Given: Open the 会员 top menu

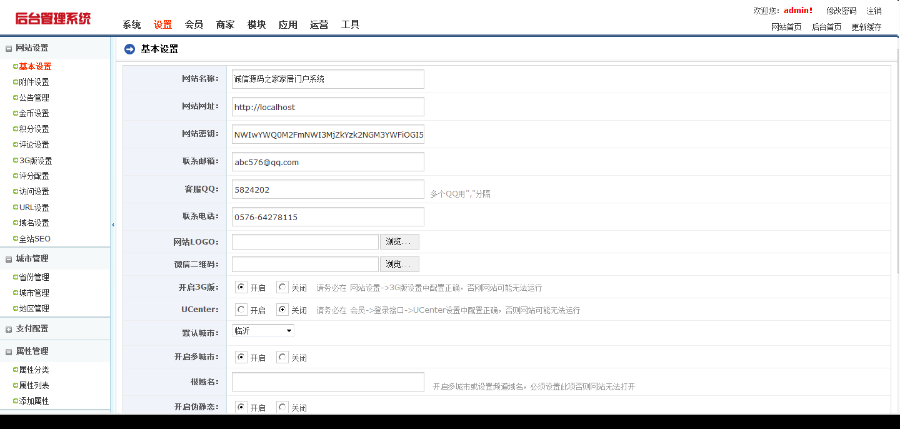Looking at the screenshot, I should [x=194, y=25].
